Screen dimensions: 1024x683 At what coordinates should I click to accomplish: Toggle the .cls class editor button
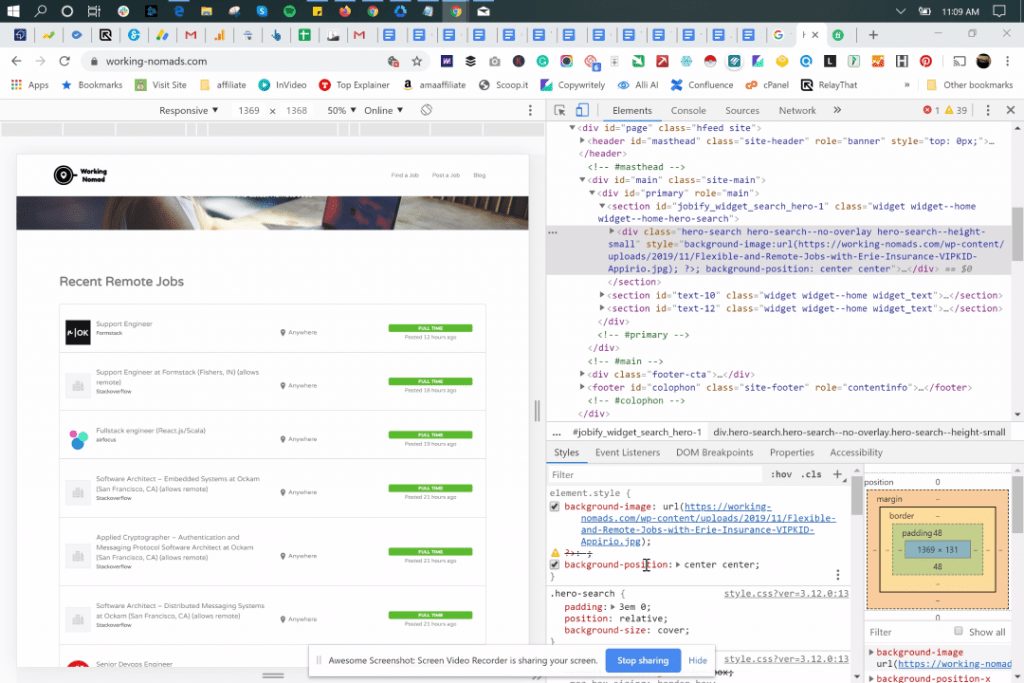pos(812,474)
